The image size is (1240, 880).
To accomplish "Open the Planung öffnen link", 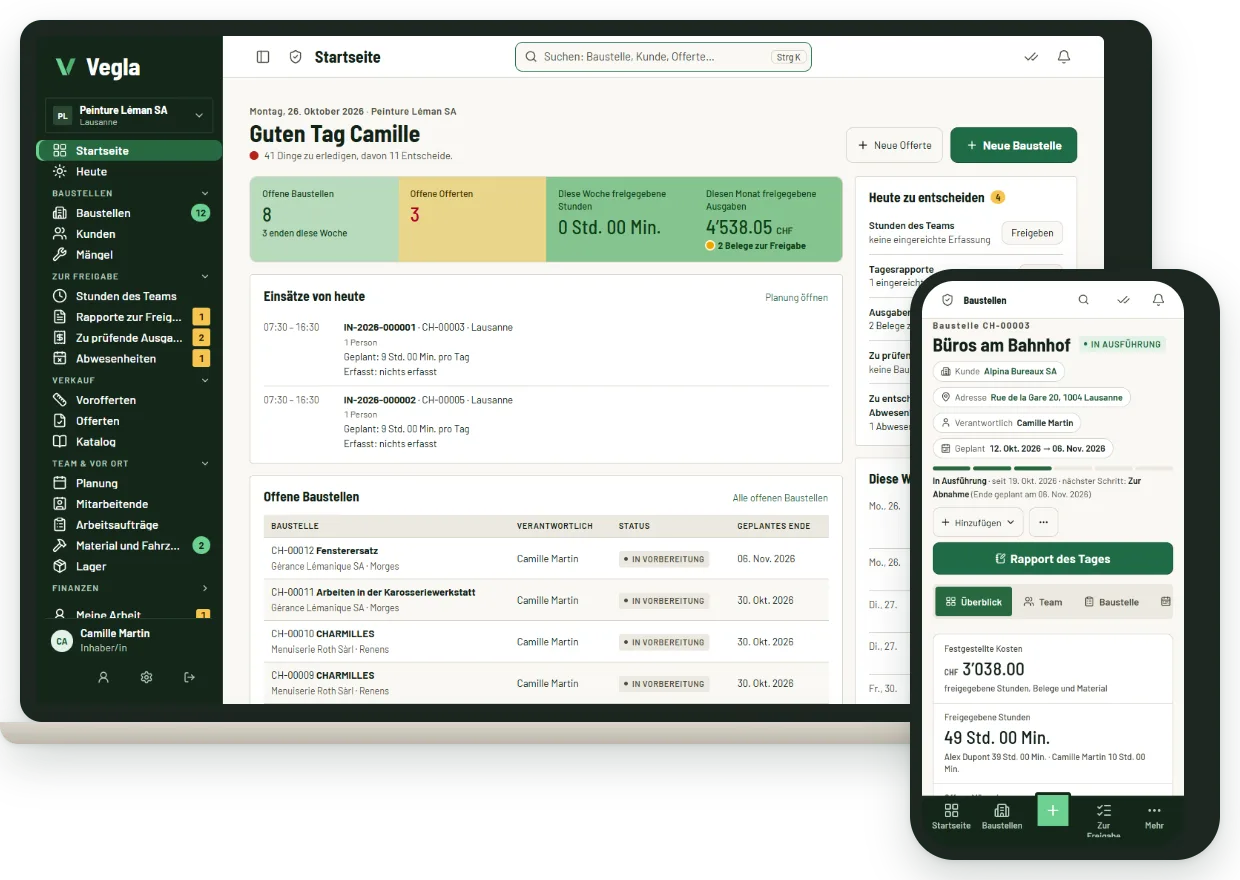I will 796,298.
